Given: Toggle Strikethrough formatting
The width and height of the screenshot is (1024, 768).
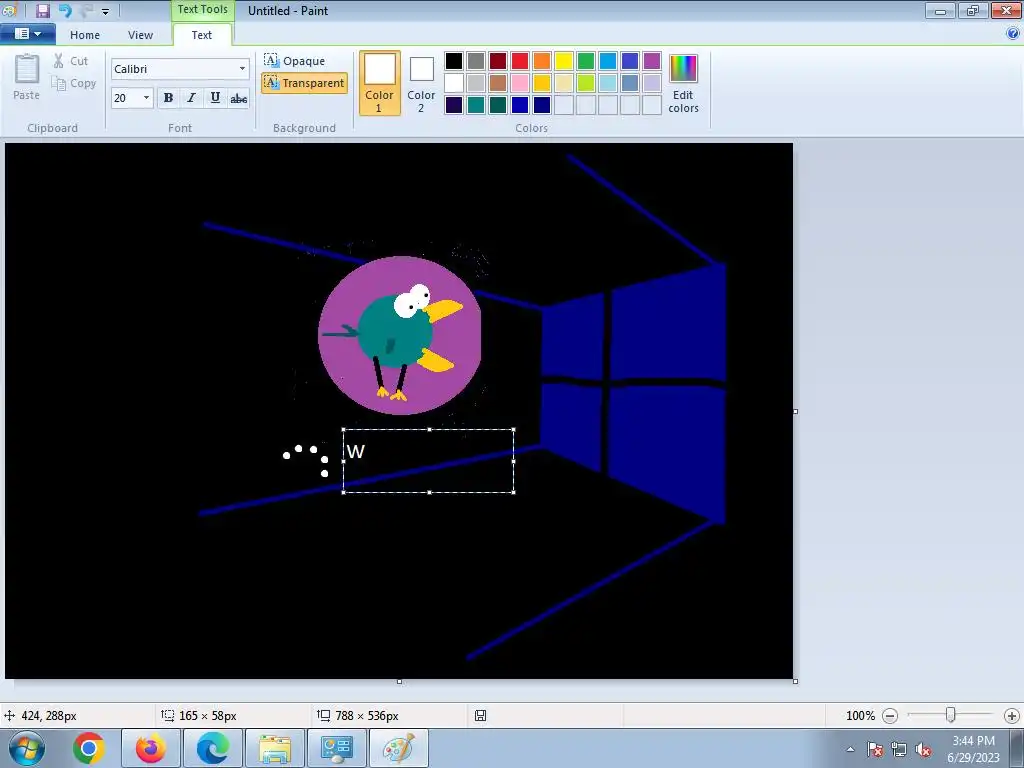Looking at the screenshot, I should tap(238, 99).
